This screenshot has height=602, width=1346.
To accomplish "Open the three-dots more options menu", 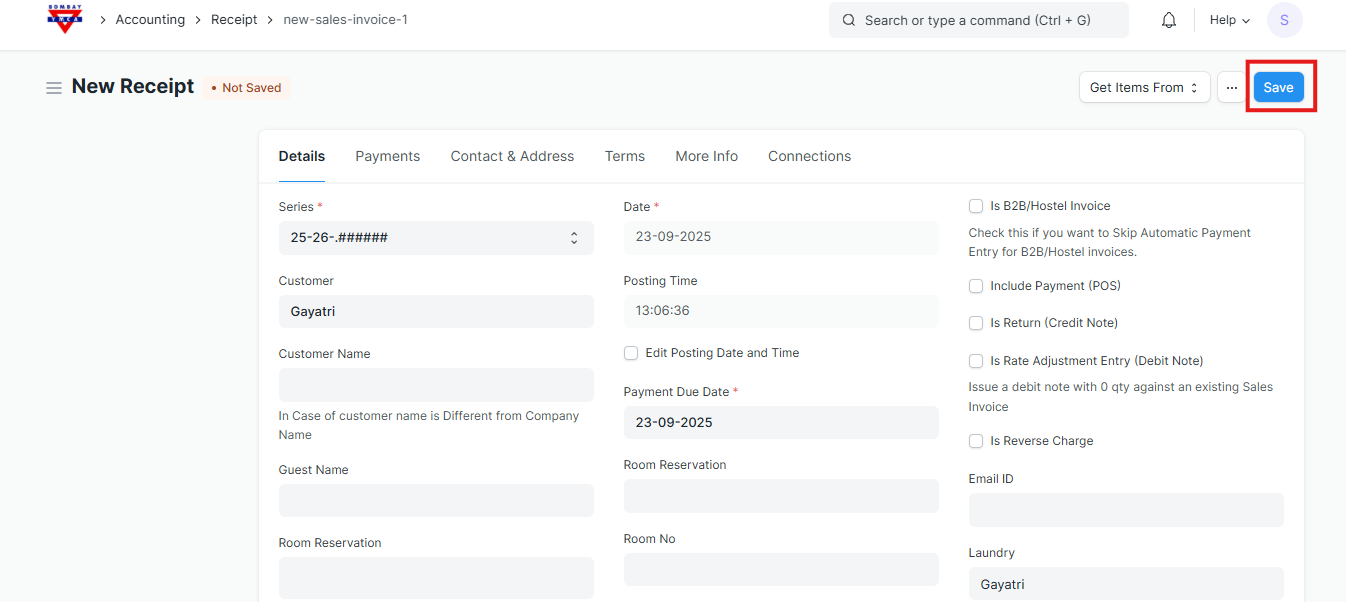I will pyautogui.click(x=1231, y=88).
